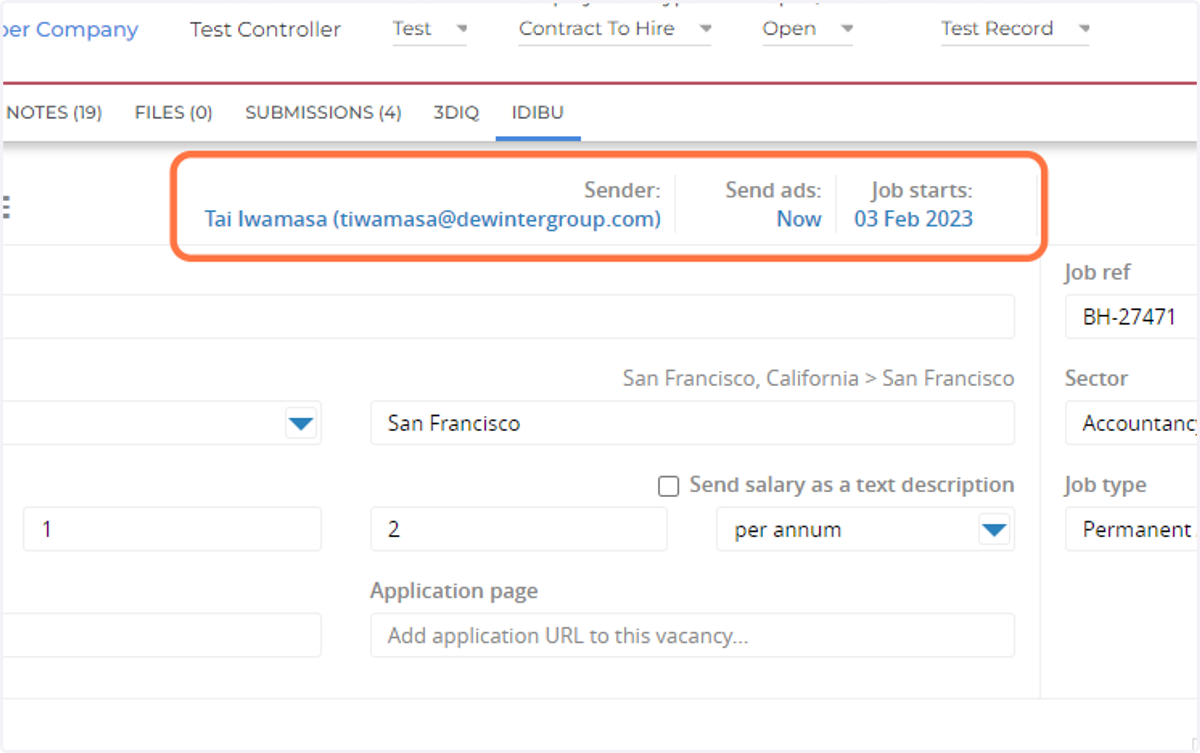1200x753 pixels.
Task: Open the SUBMISSIONS (4) tab
Action: 323,112
